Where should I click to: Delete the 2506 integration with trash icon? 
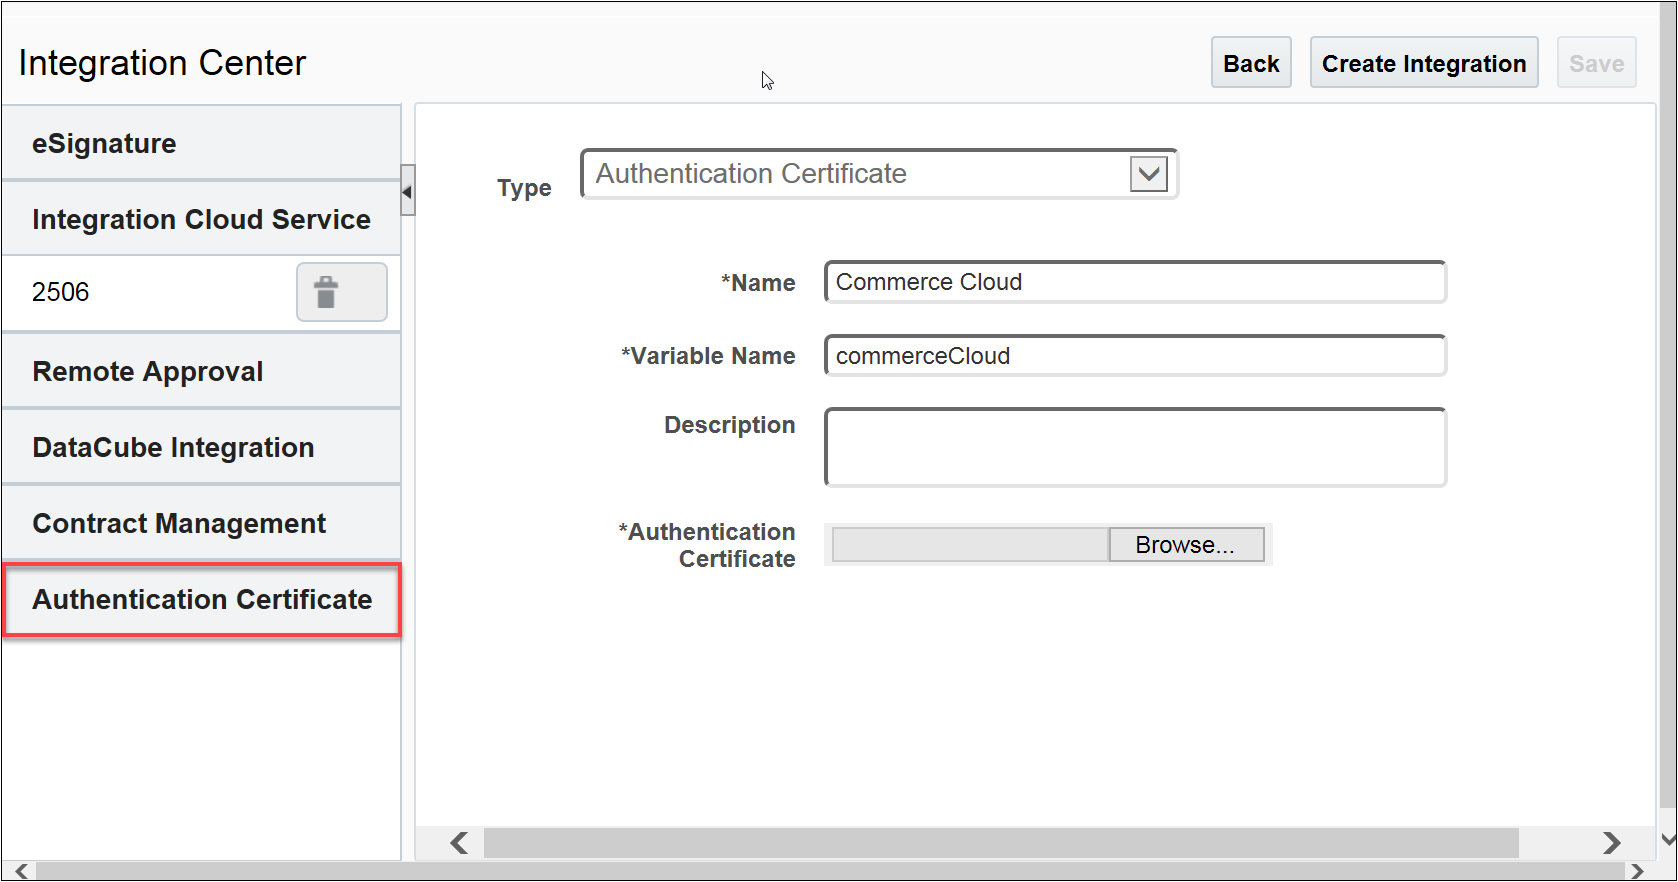tap(341, 292)
